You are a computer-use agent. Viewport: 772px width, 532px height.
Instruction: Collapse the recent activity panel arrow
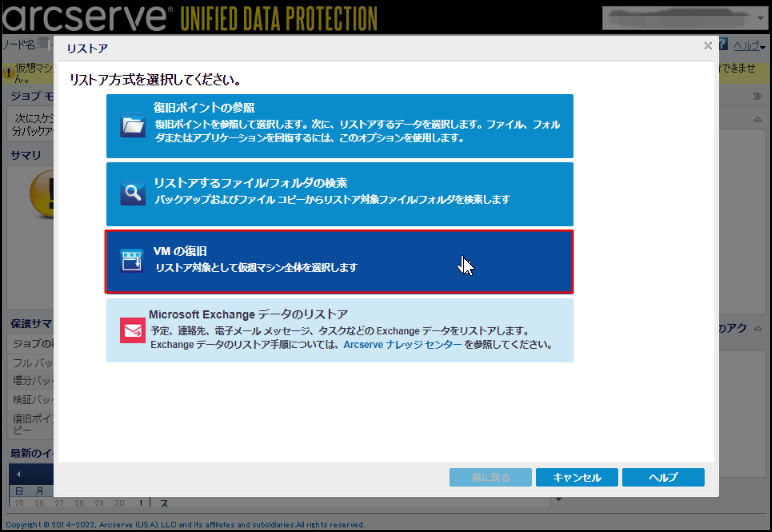pos(758,328)
